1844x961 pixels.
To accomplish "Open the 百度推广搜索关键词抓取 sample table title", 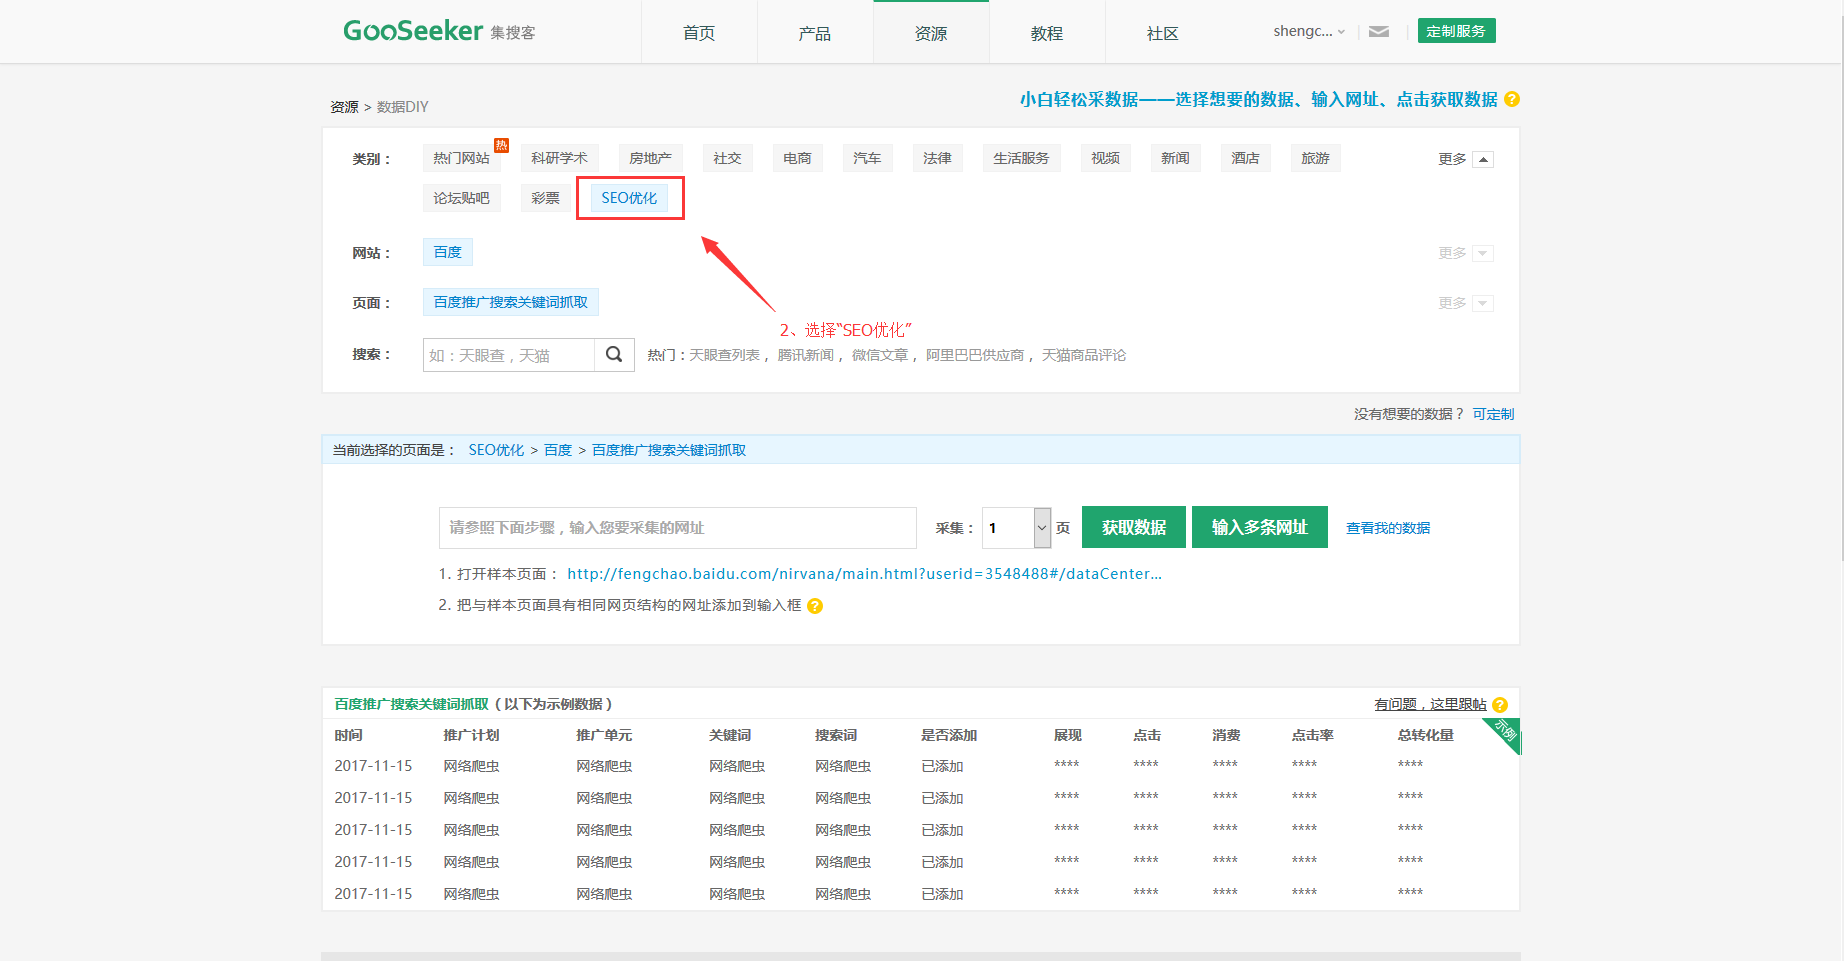I will coord(412,704).
